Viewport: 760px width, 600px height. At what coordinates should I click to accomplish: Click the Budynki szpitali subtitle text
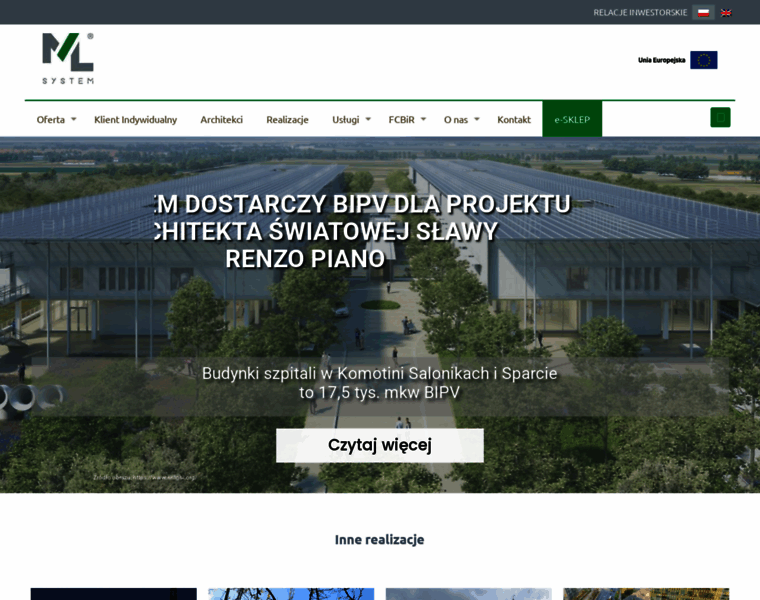(380, 383)
